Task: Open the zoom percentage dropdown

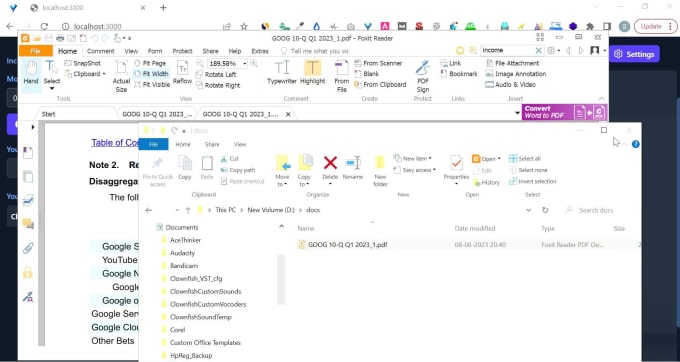Action: [245, 64]
